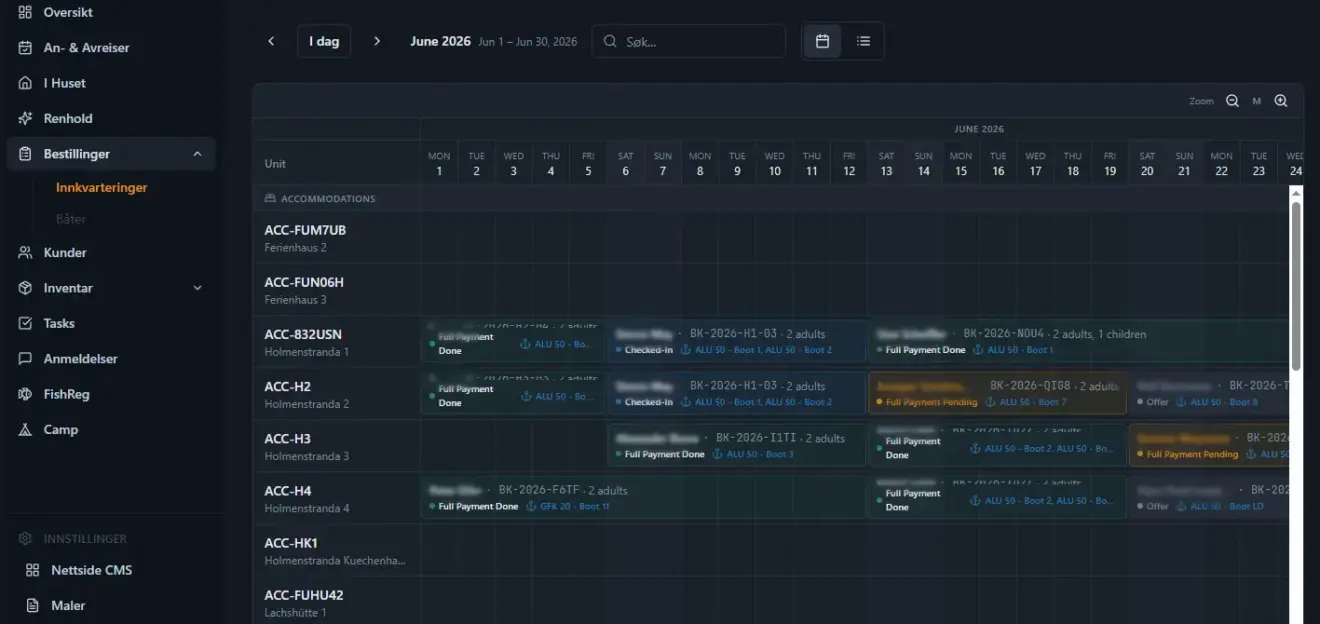Switch to calendar view toggle
The width and height of the screenshot is (1320, 624).
(823, 41)
